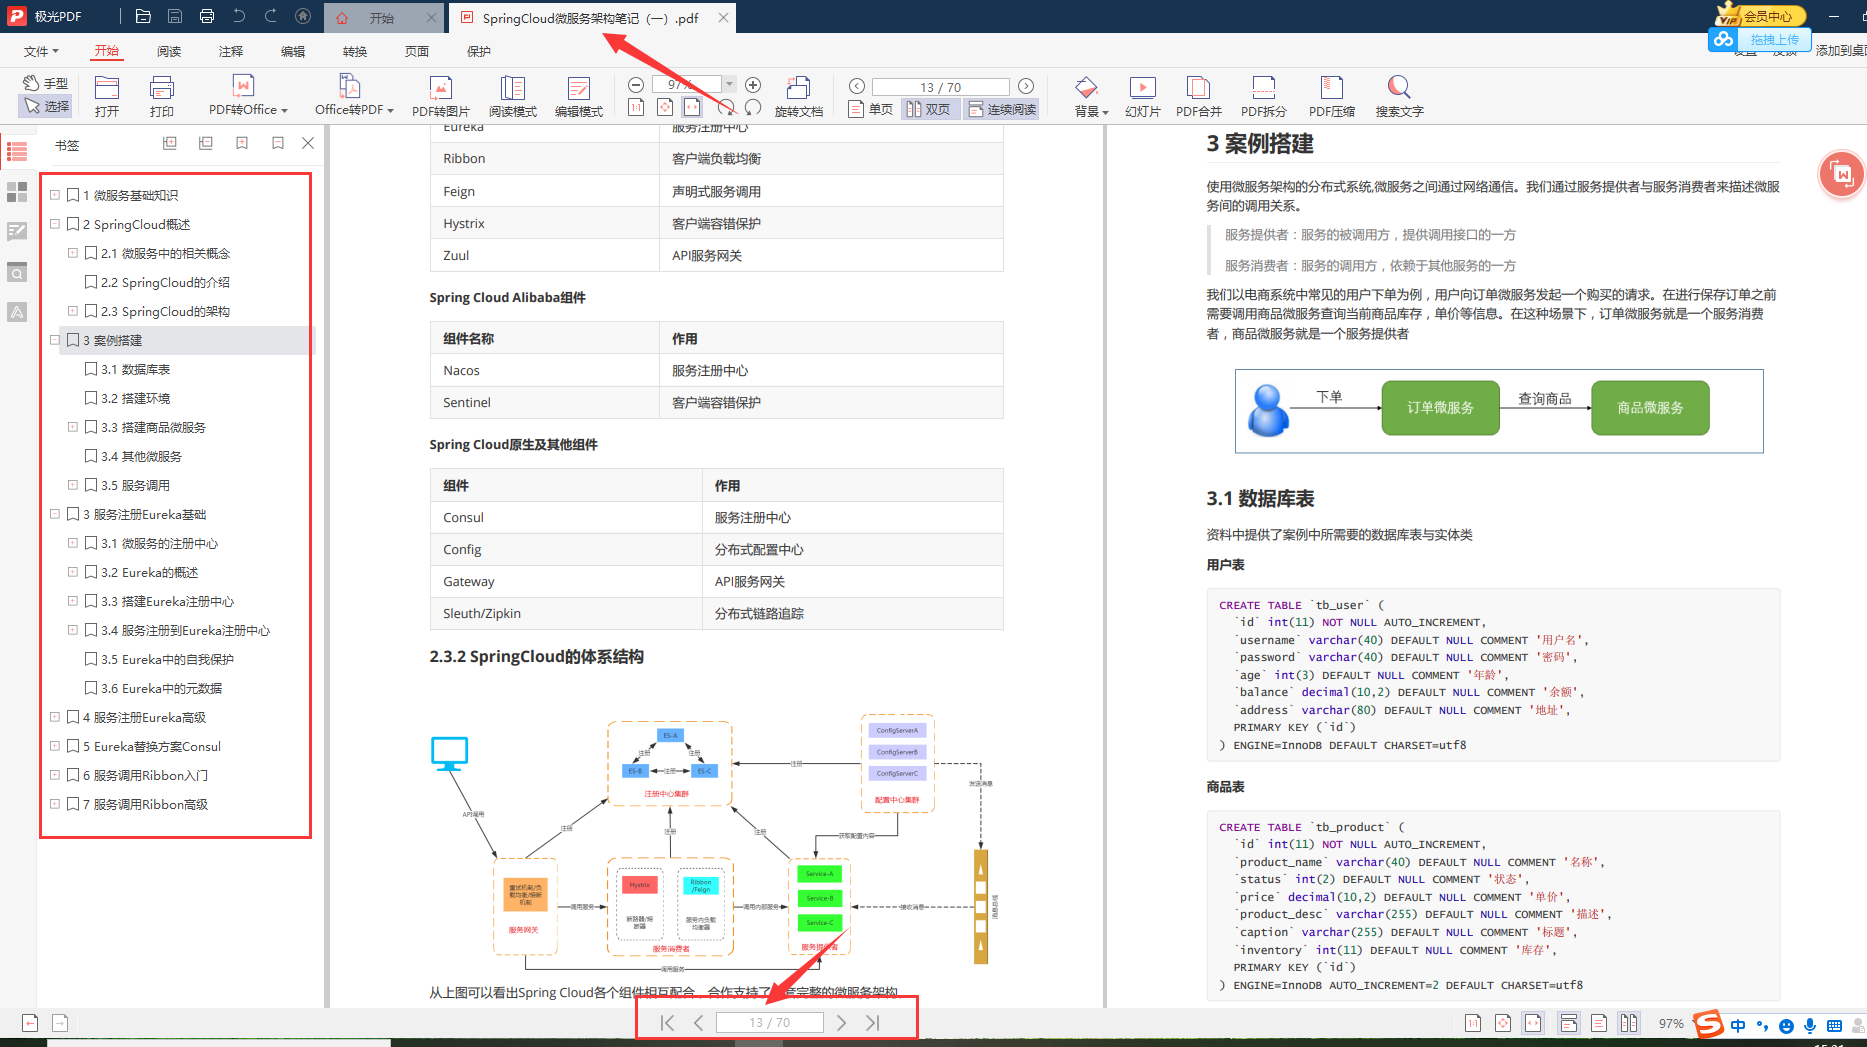Open the 页面 ribbon tab
Screen dimensions: 1867x1047
click(x=417, y=51)
